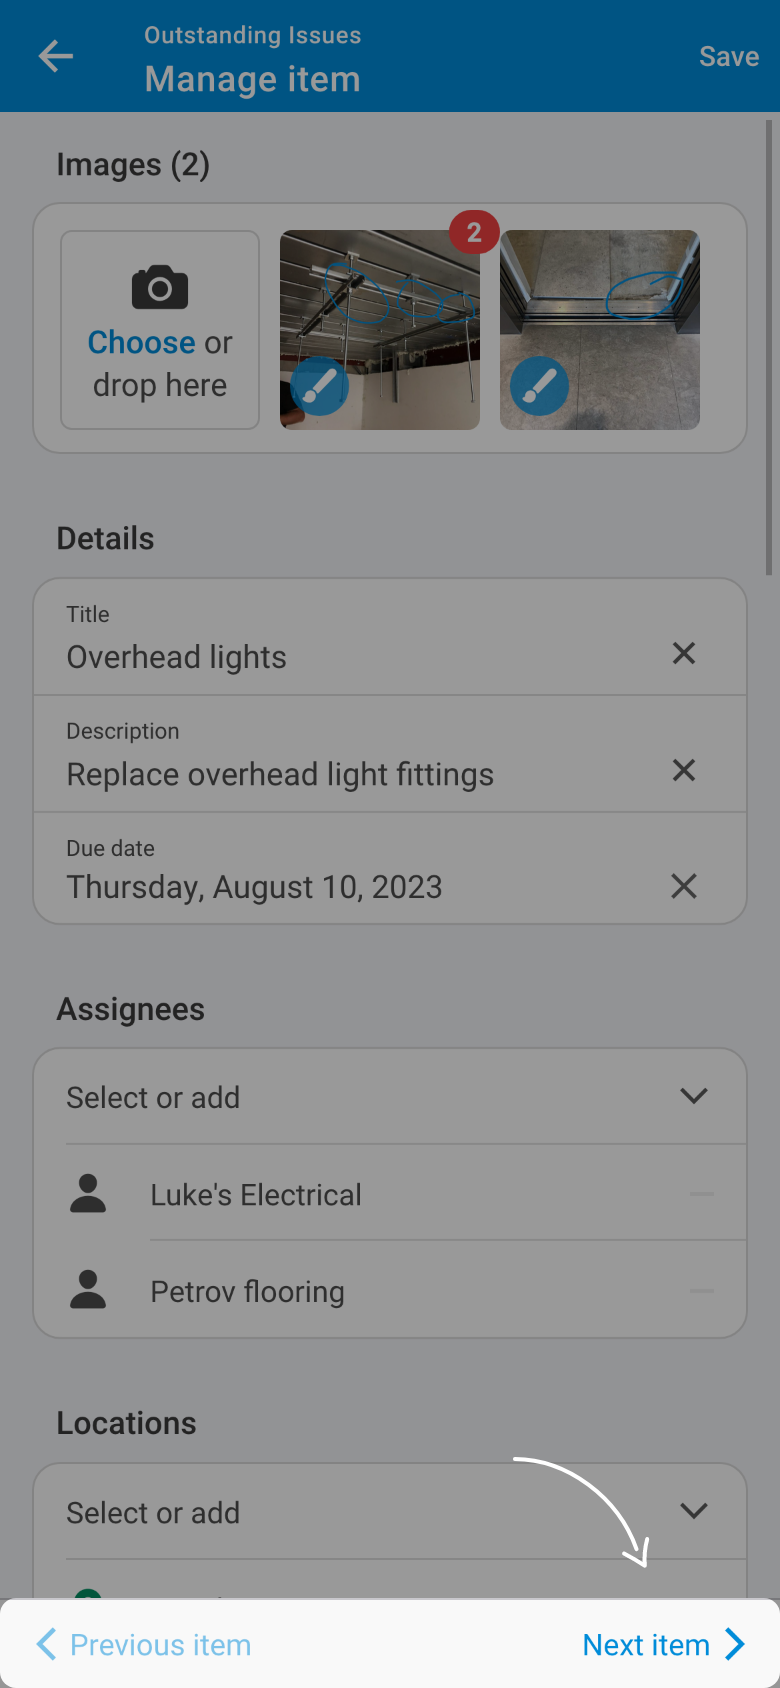Clear the Title field
This screenshot has height=1688, width=780.
pos(684,653)
